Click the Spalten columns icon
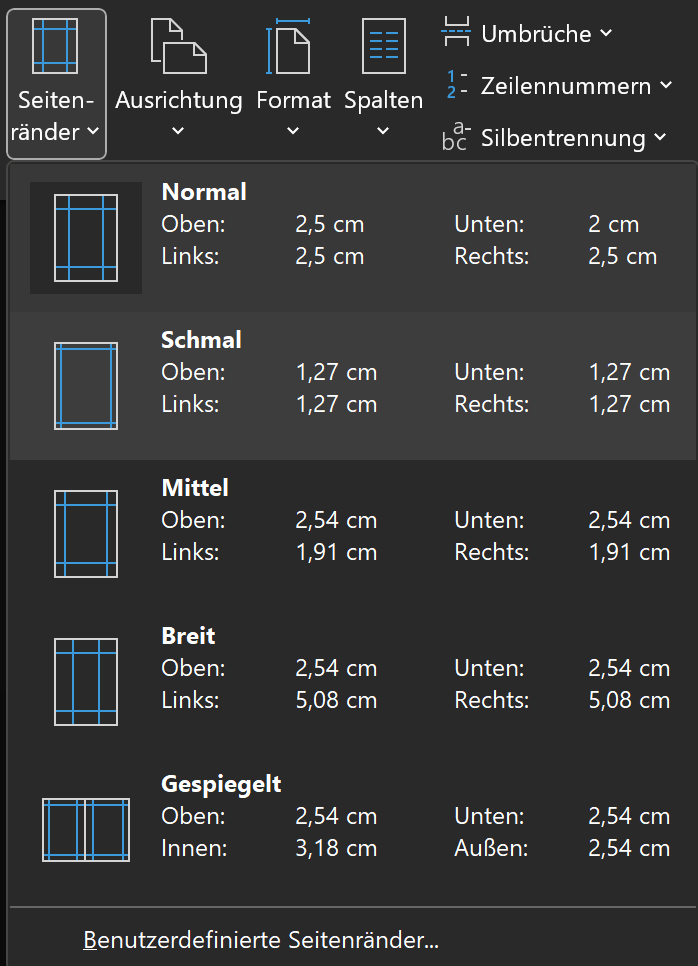 click(x=383, y=46)
